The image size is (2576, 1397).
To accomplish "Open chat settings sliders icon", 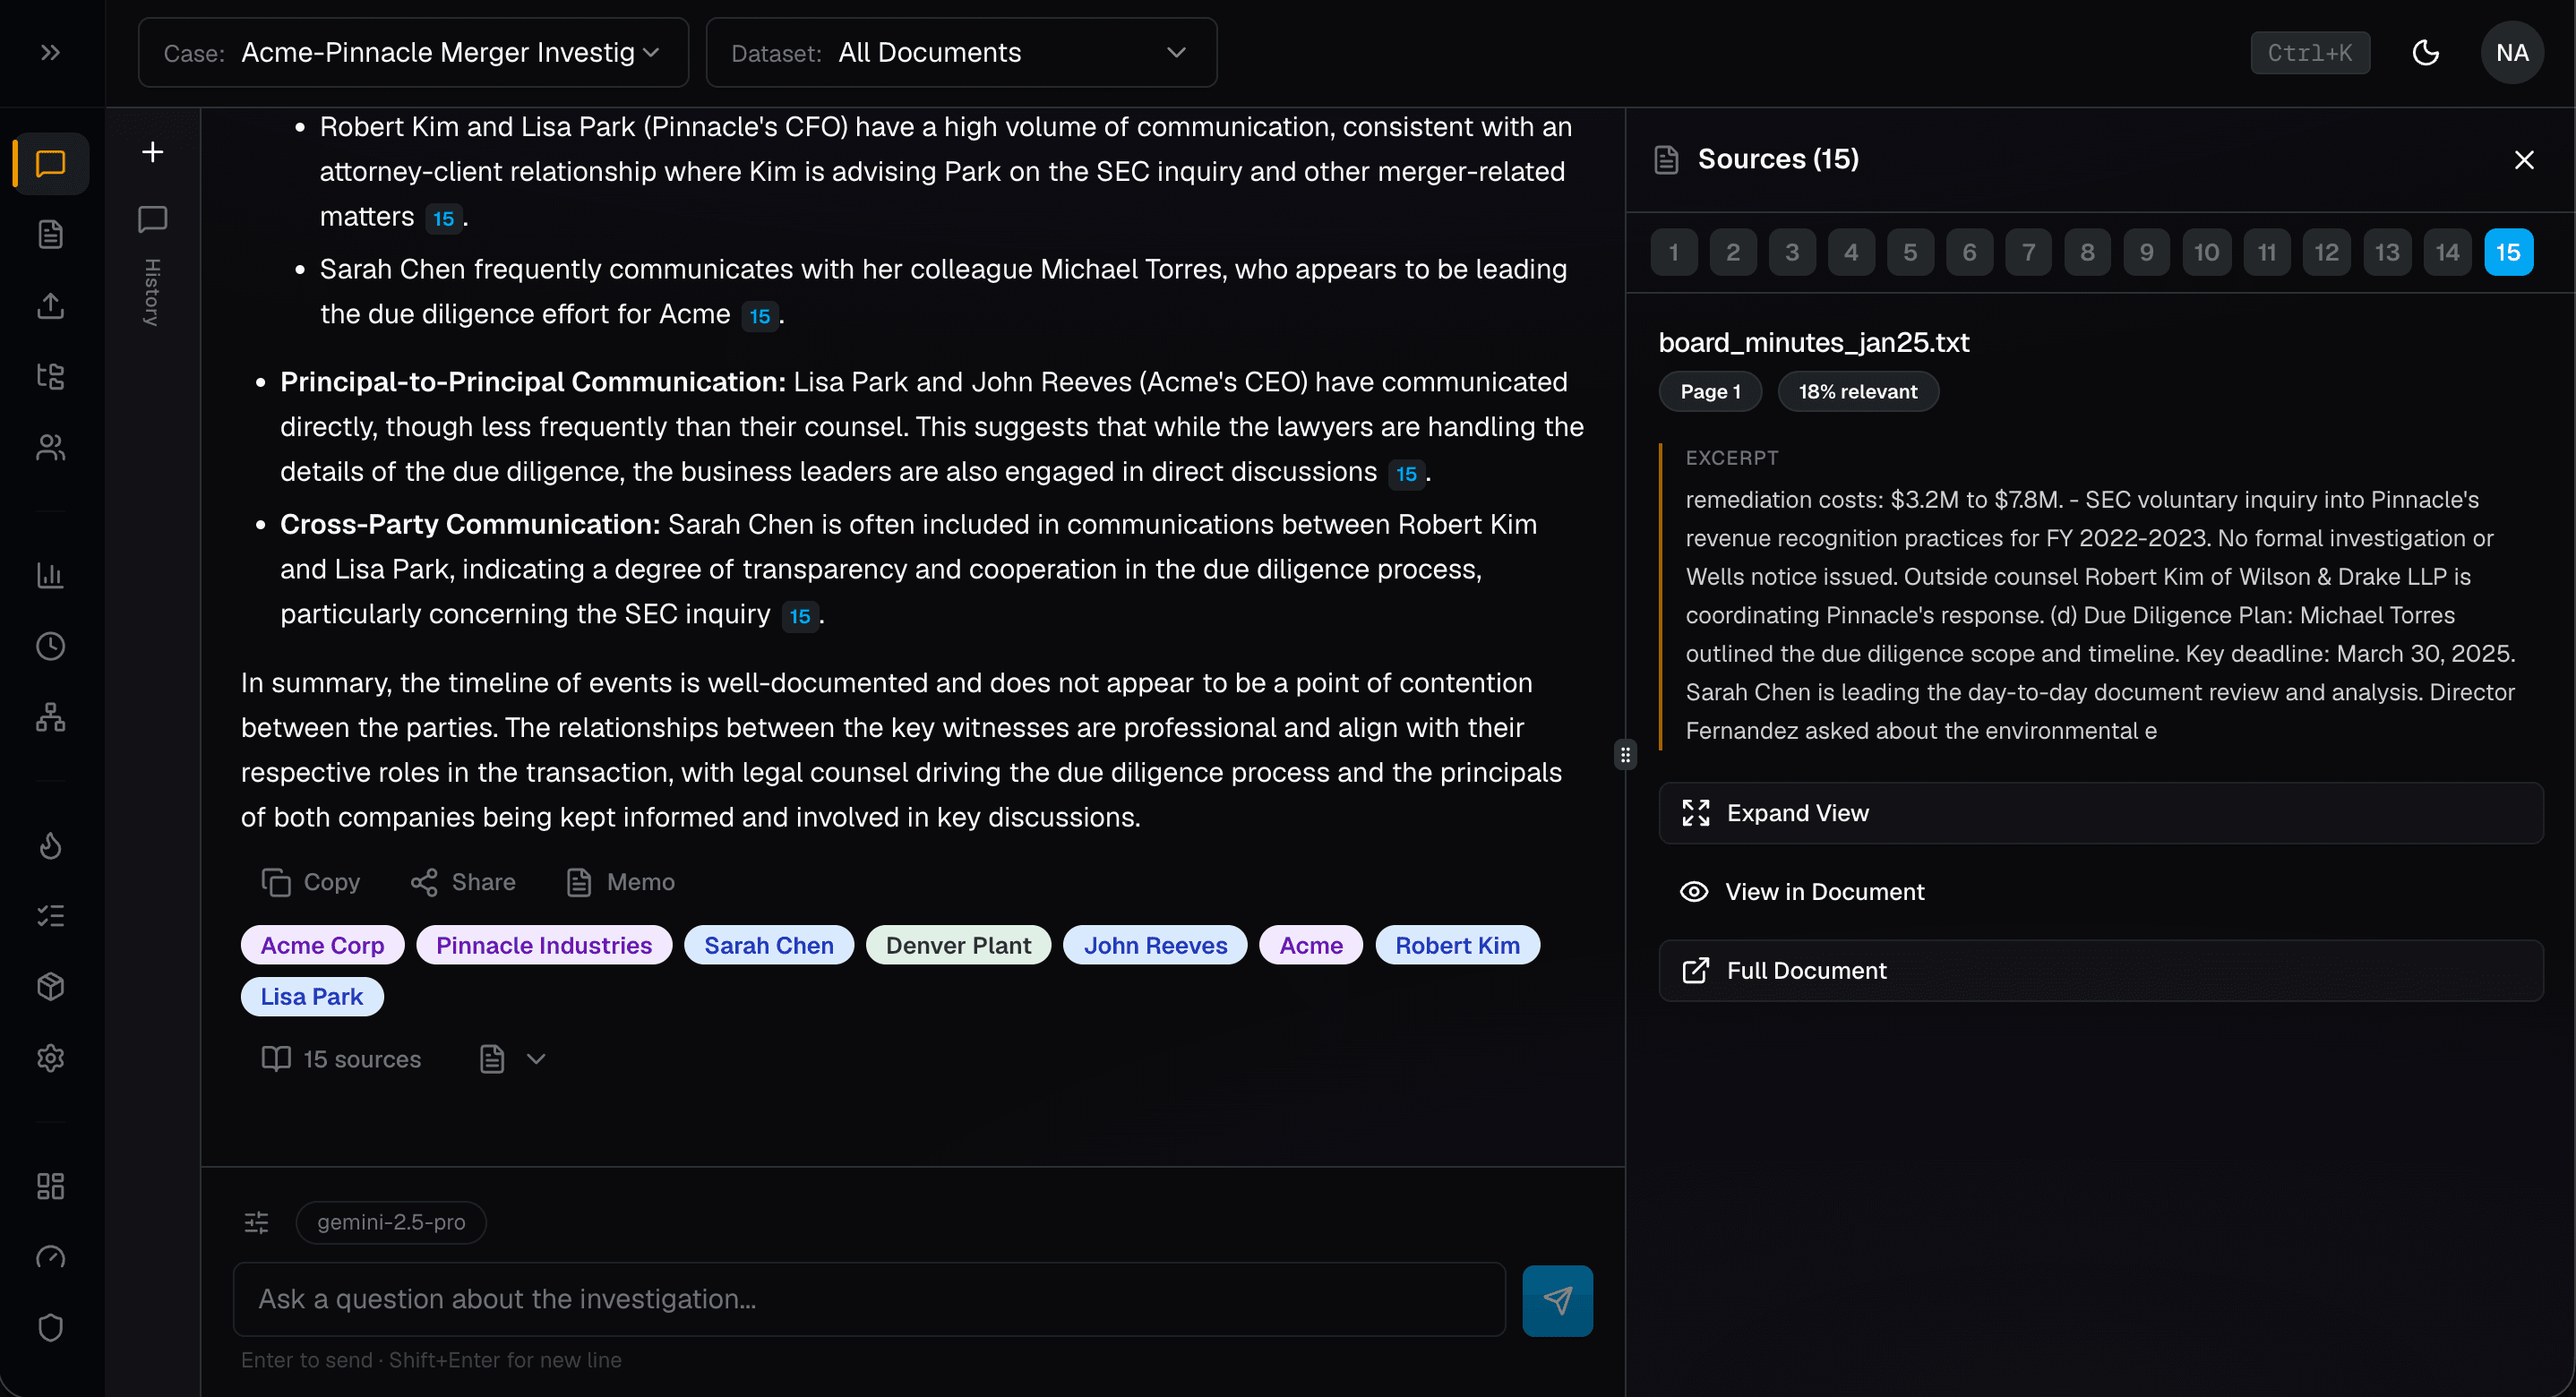I will pos(257,1222).
